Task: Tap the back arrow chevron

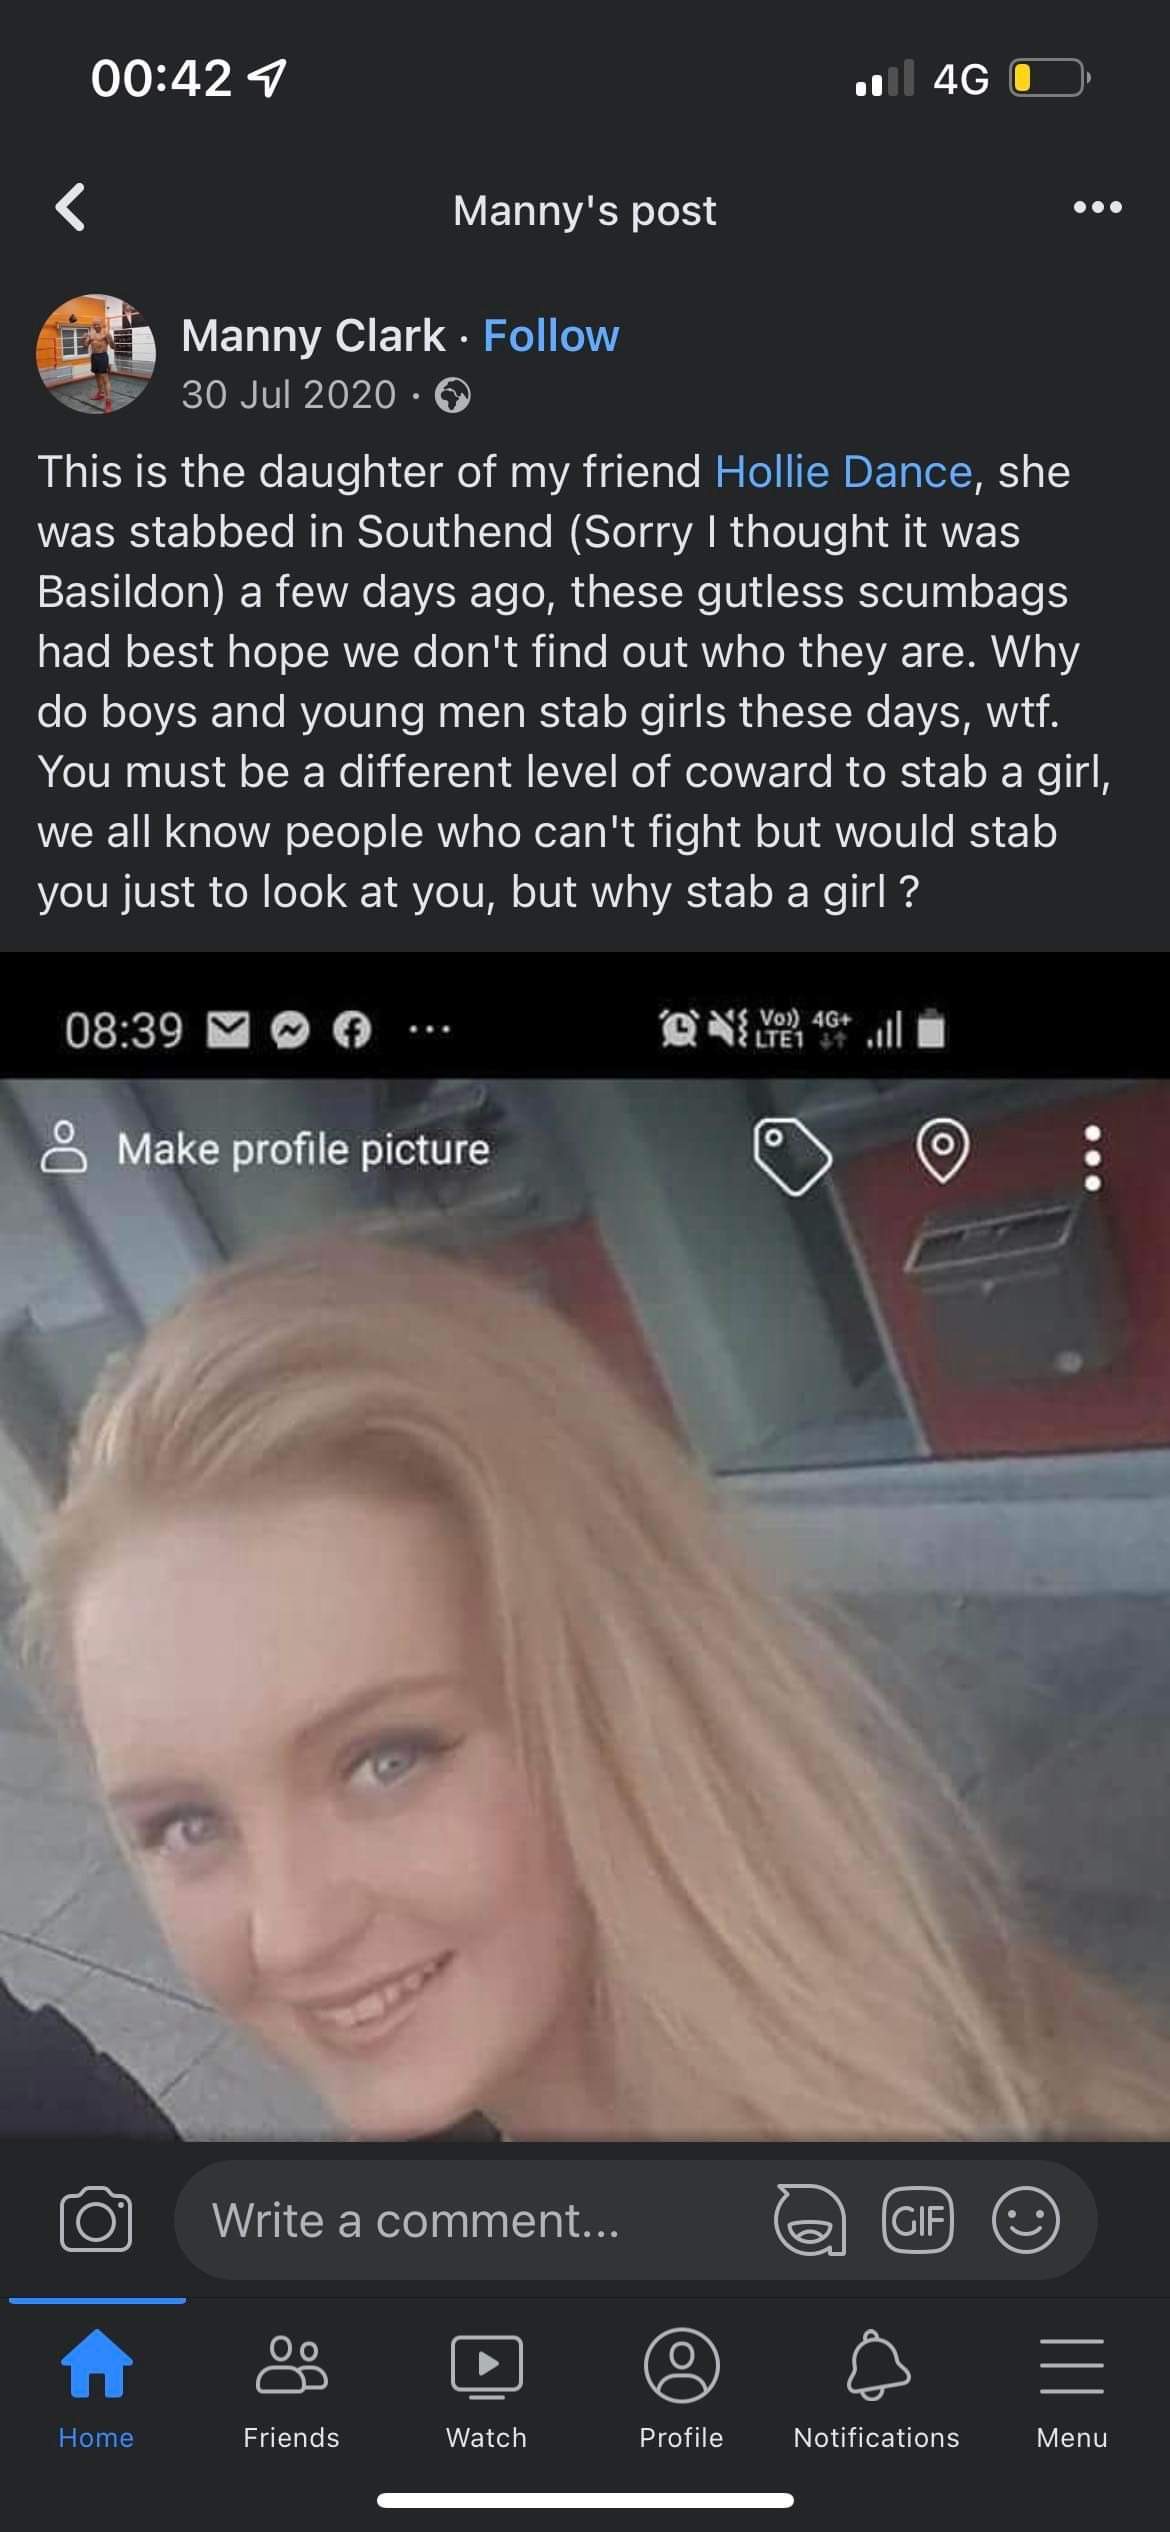Action: (x=70, y=208)
